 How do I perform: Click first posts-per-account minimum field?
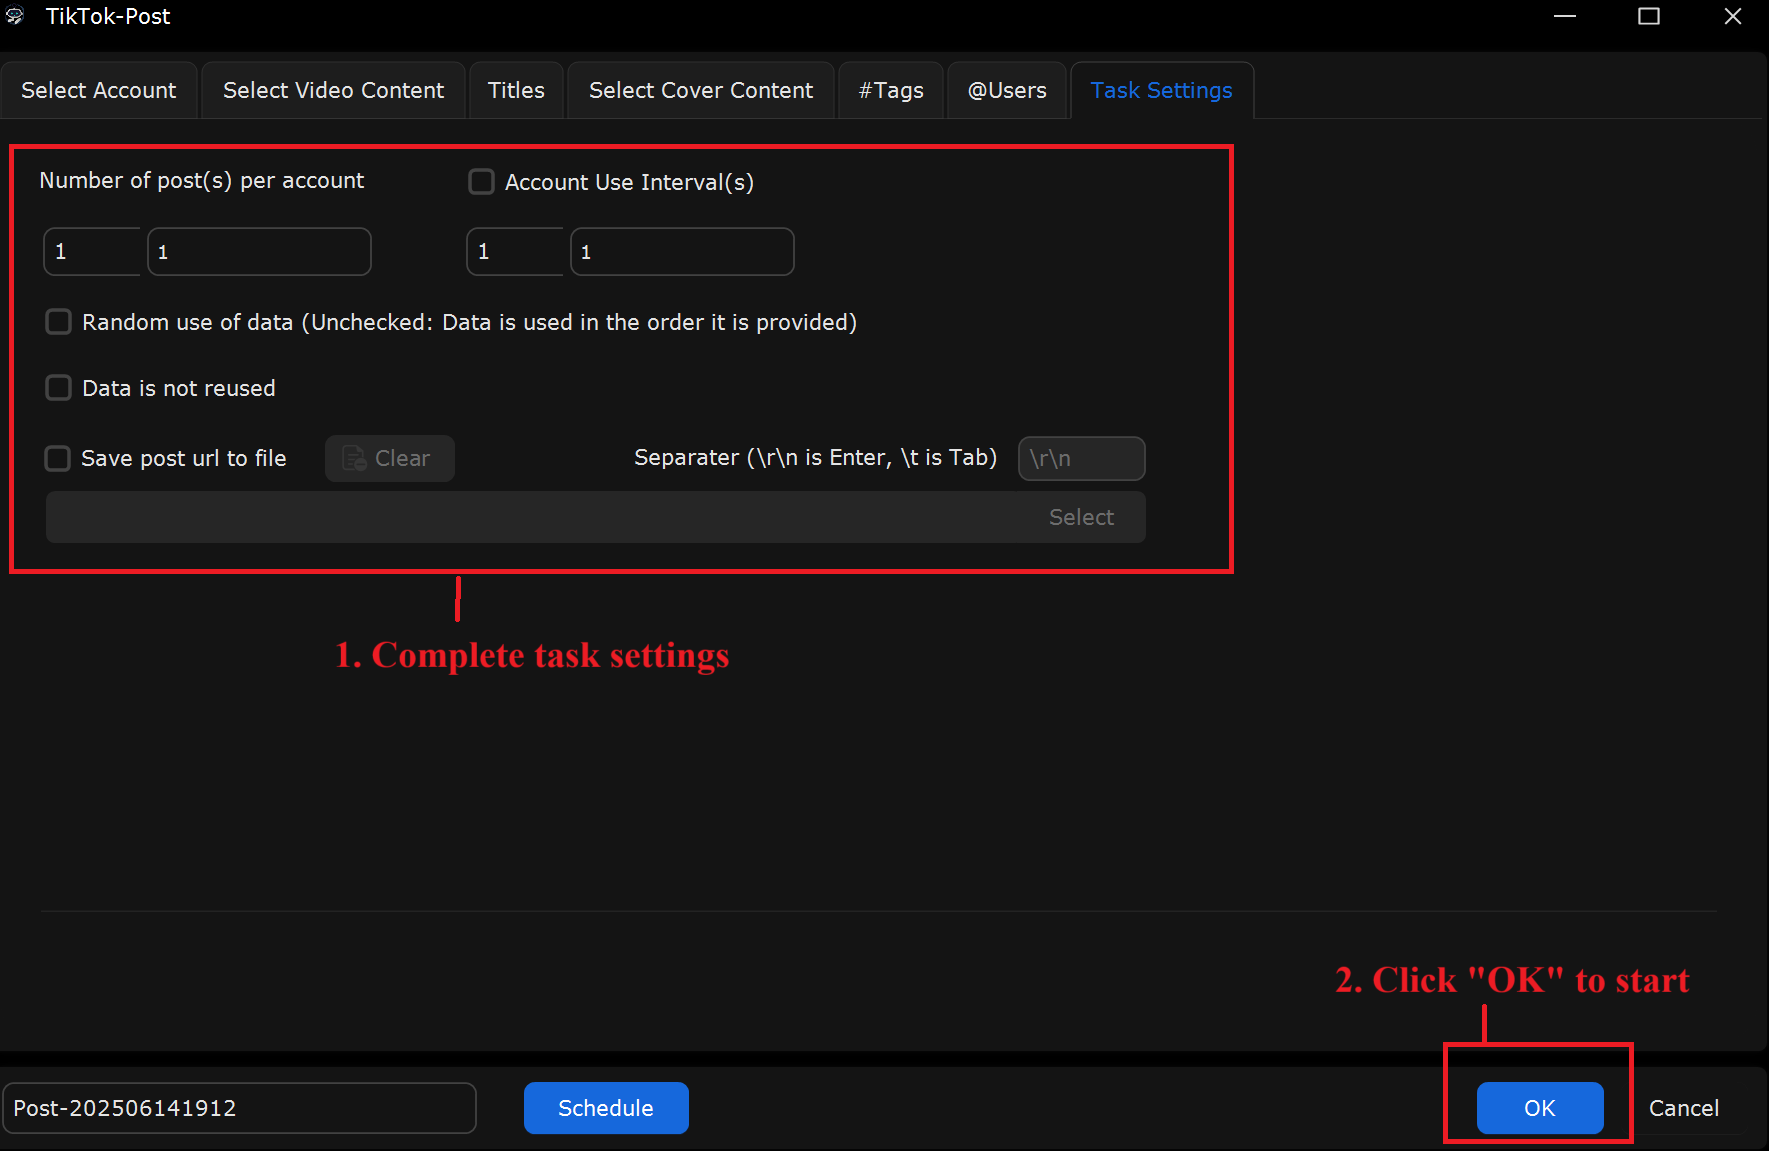tap(92, 251)
